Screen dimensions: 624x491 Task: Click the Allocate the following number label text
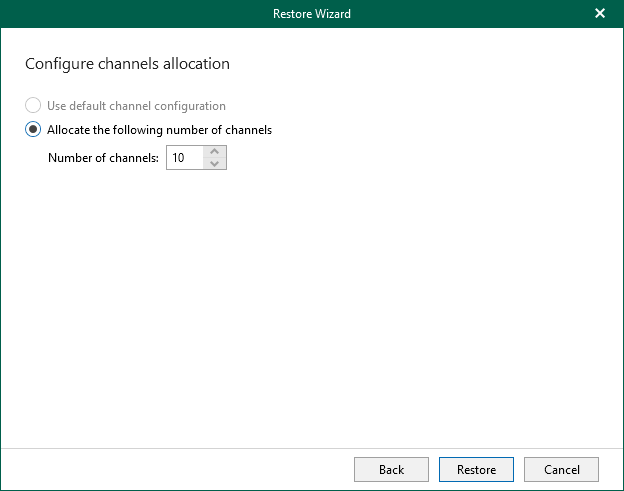pos(159,130)
